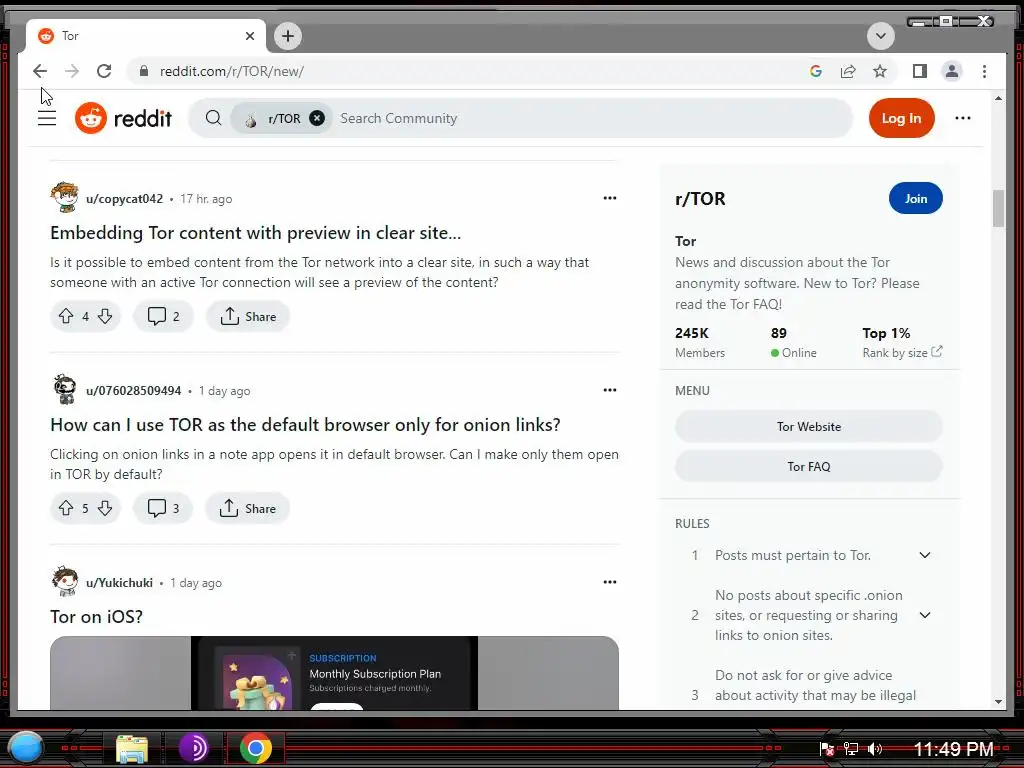Screen dimensions: 1024x768
Task: Downvote the default browser onion links post
Action: [x=105, y=508]
